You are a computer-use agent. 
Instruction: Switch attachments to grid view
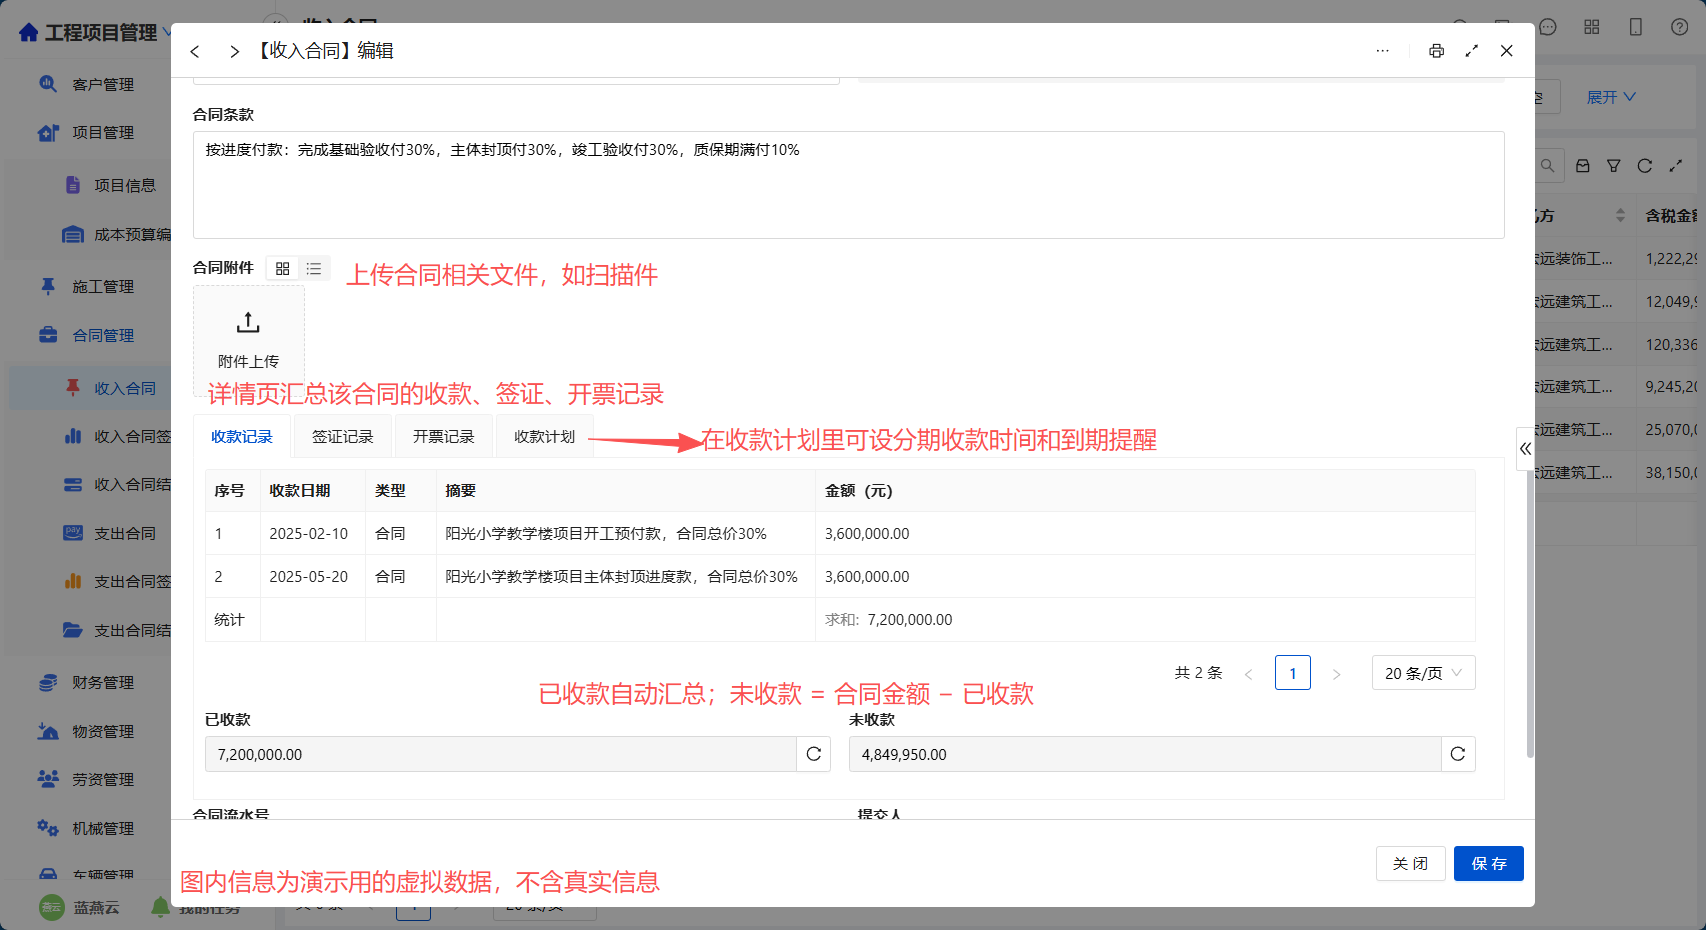[283, 268]
